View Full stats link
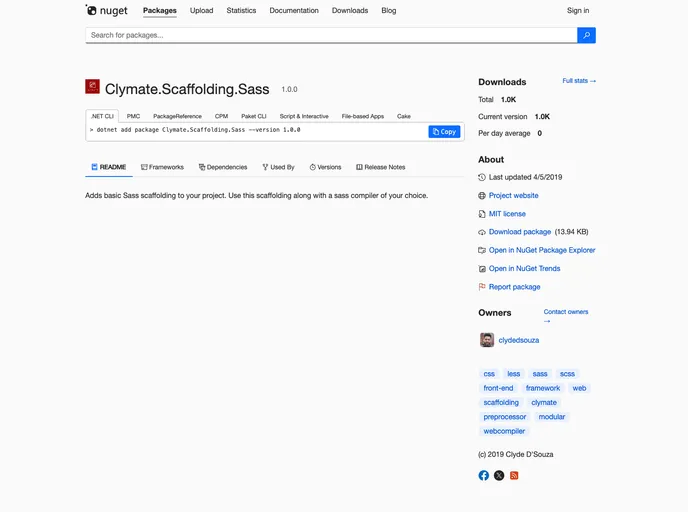Screen dimensions: 688x512 click(578, 81)
